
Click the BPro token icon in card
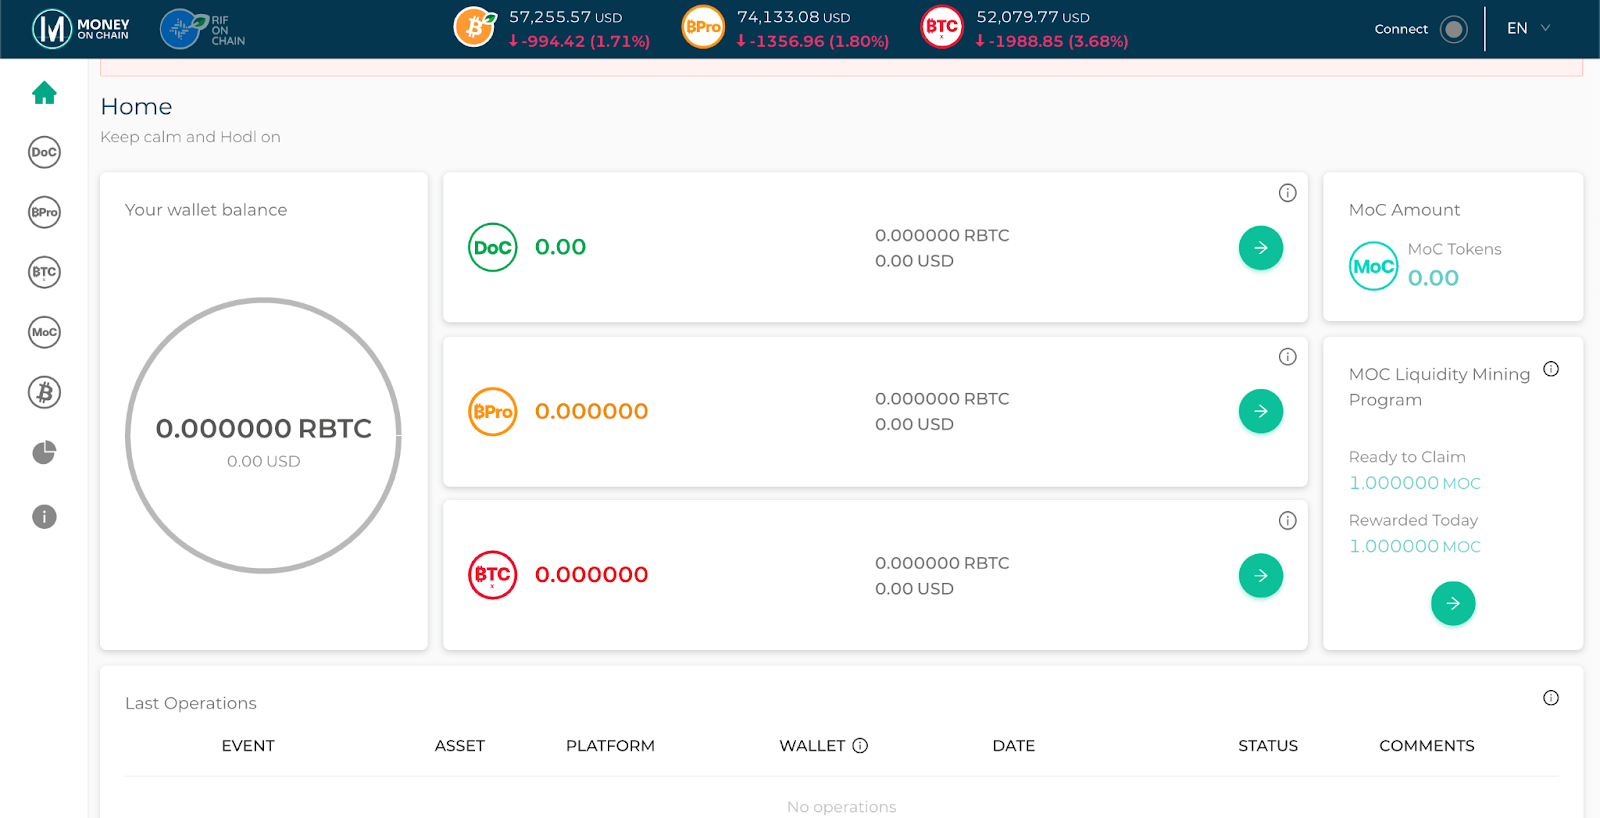493,411
